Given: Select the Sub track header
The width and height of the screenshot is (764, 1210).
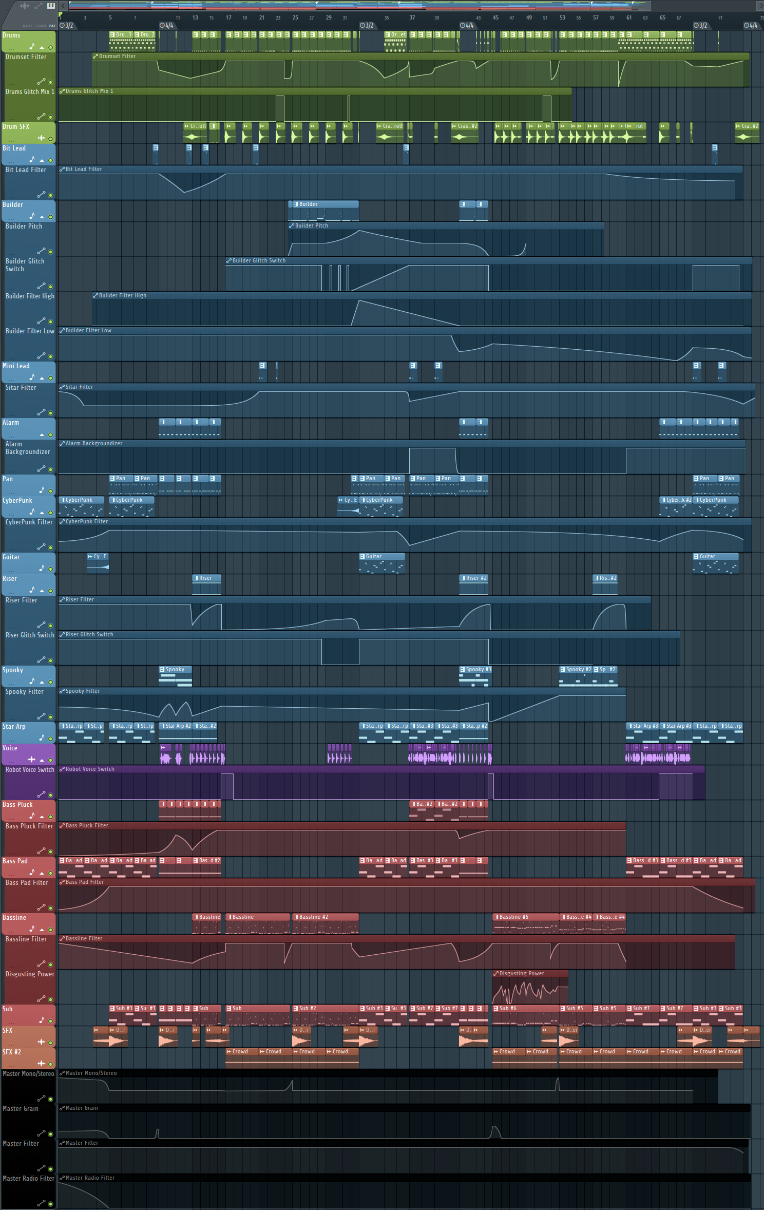Looking at the screenshot, I should (x=28, y=1015).
